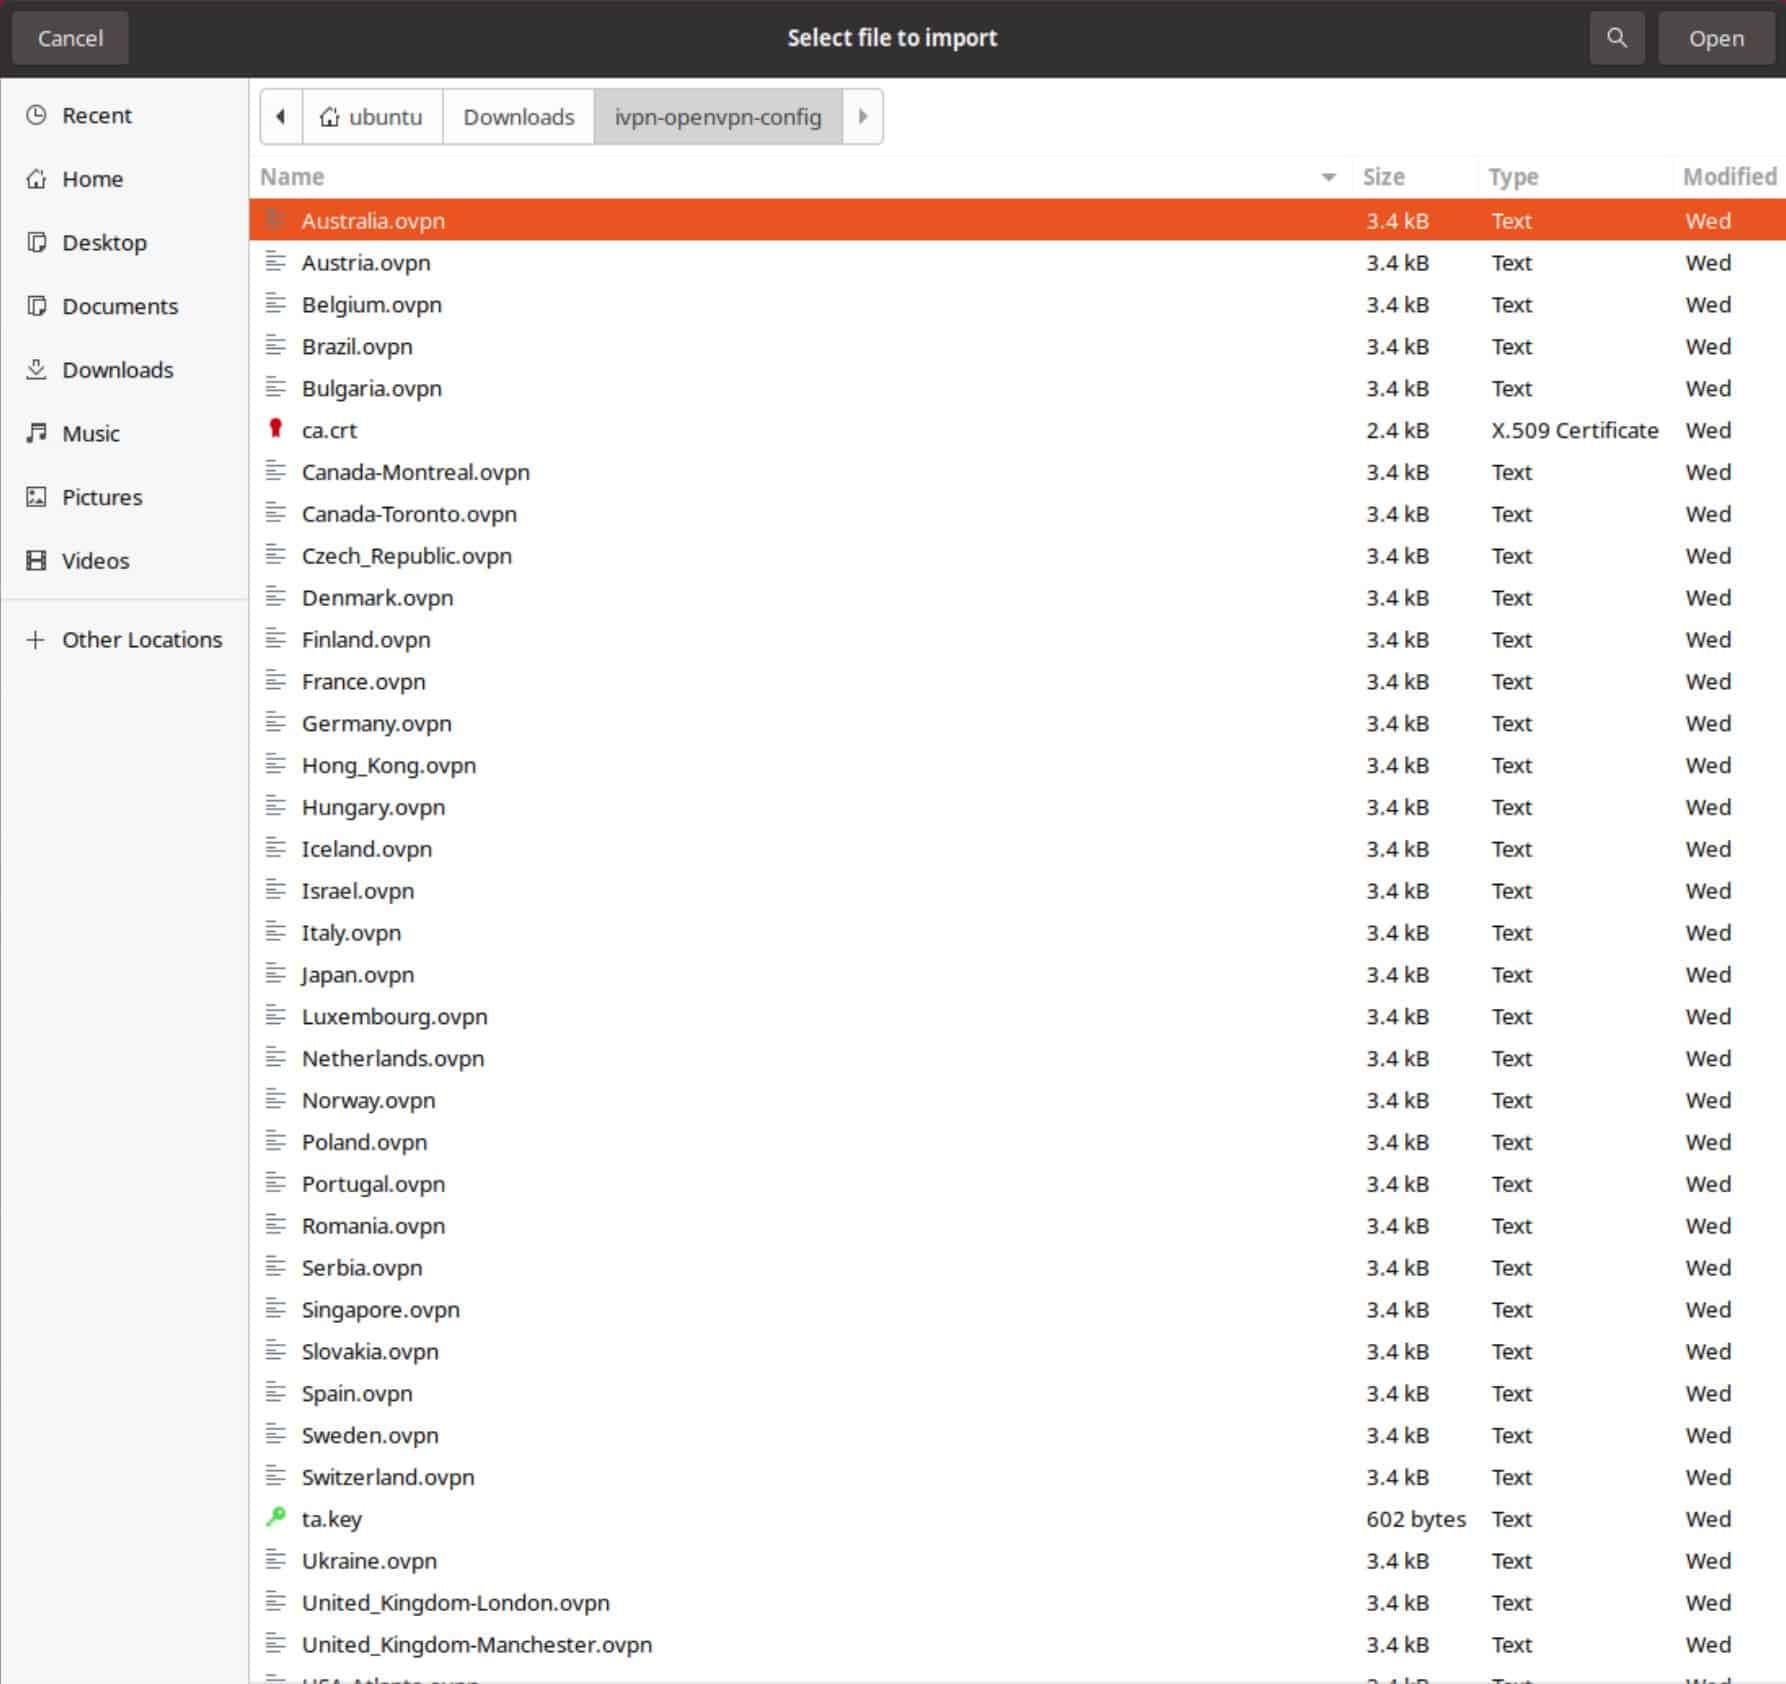Click the red certificate icon of ca.crt
This screenshot has height=1684, width=1786.
(x=276, y=429)
